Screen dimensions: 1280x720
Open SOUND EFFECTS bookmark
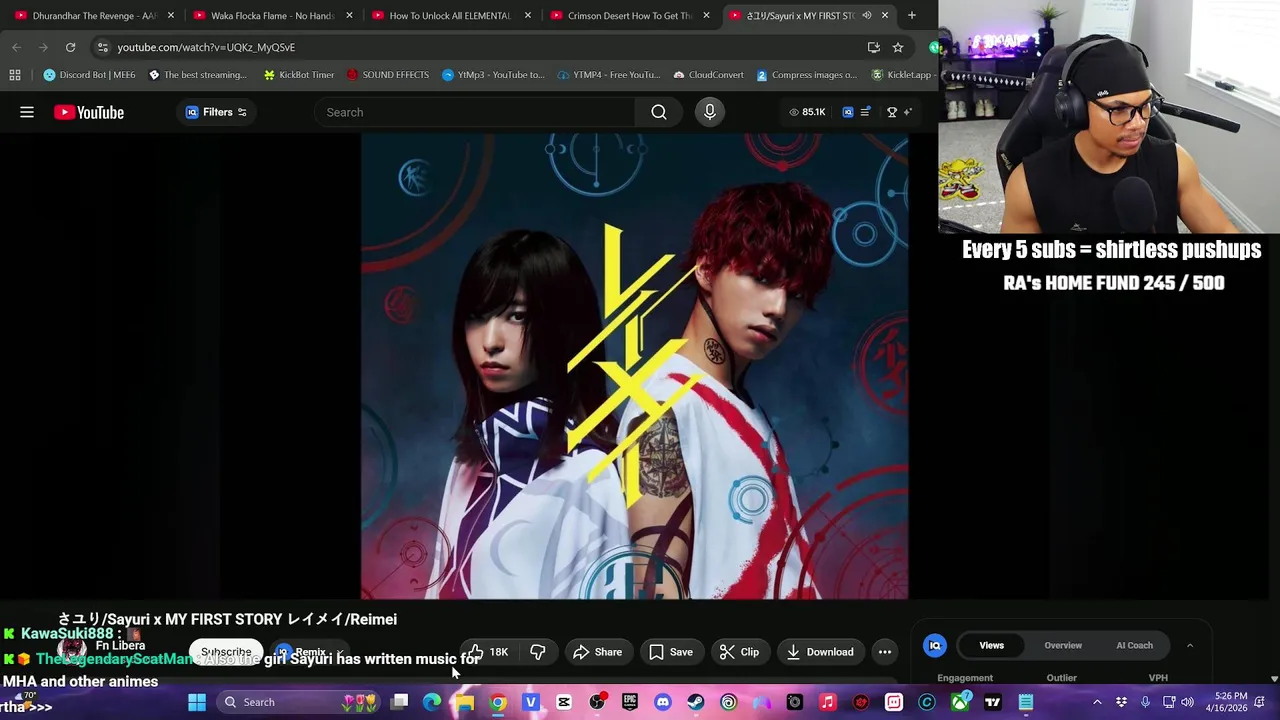pyautogui.click(x=387, y=75)
